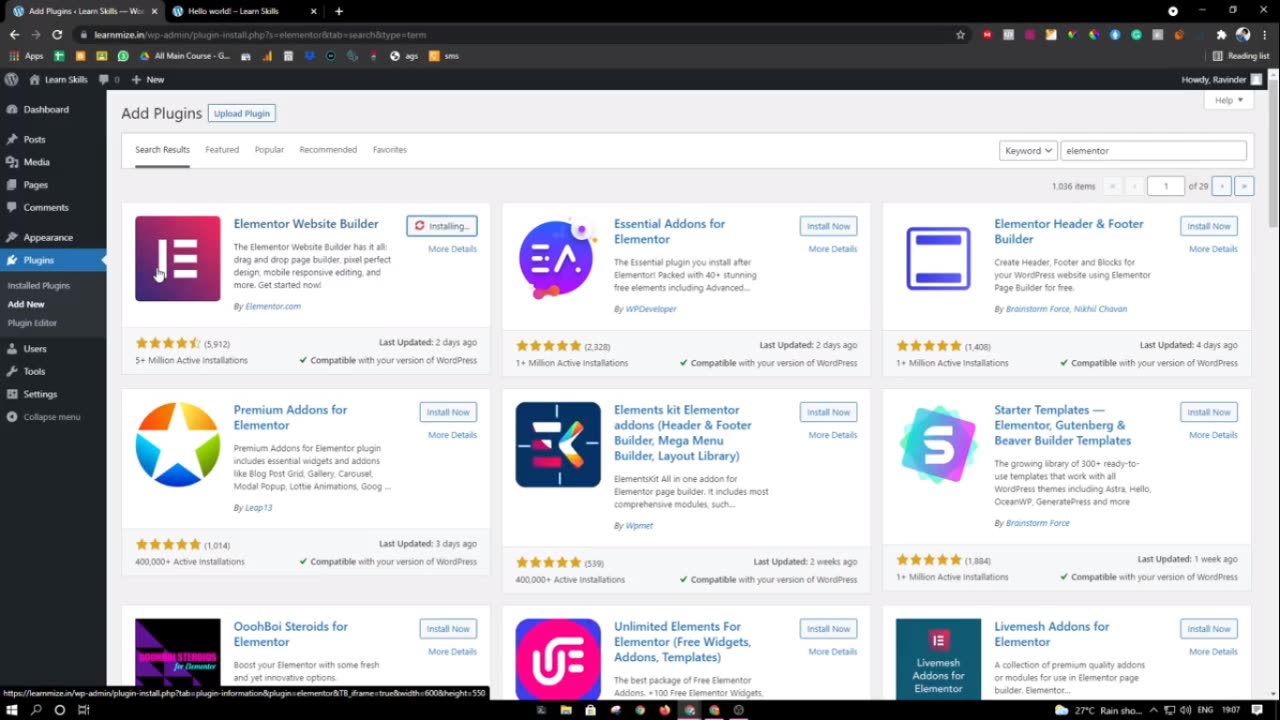This screenshot has width=1280, height=720.
Task: Open the Elementor Website Builder title link
Action: tap(306, 224)
